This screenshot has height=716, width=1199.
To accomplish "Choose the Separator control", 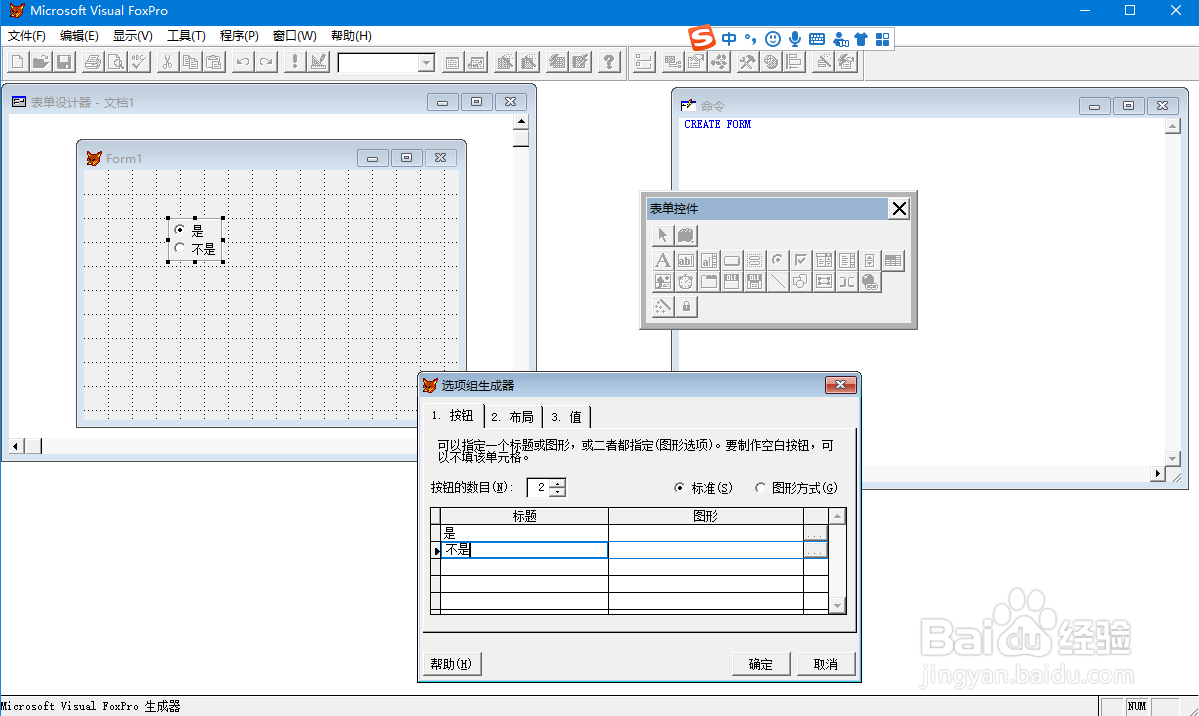I will pyautogui.click(x=846, y=282).
